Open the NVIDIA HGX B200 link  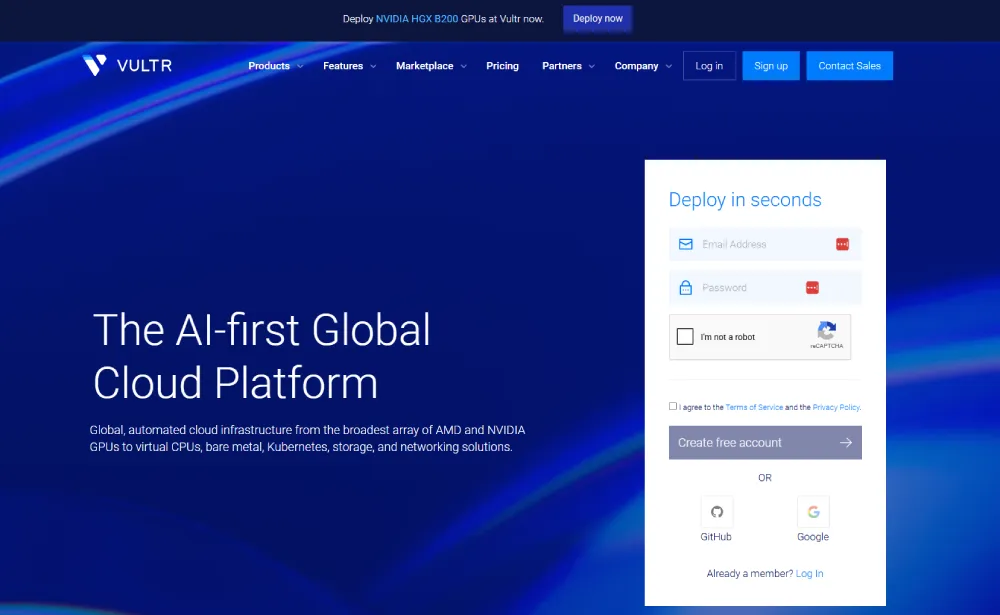pyautogui.click(x=416, y=19)
